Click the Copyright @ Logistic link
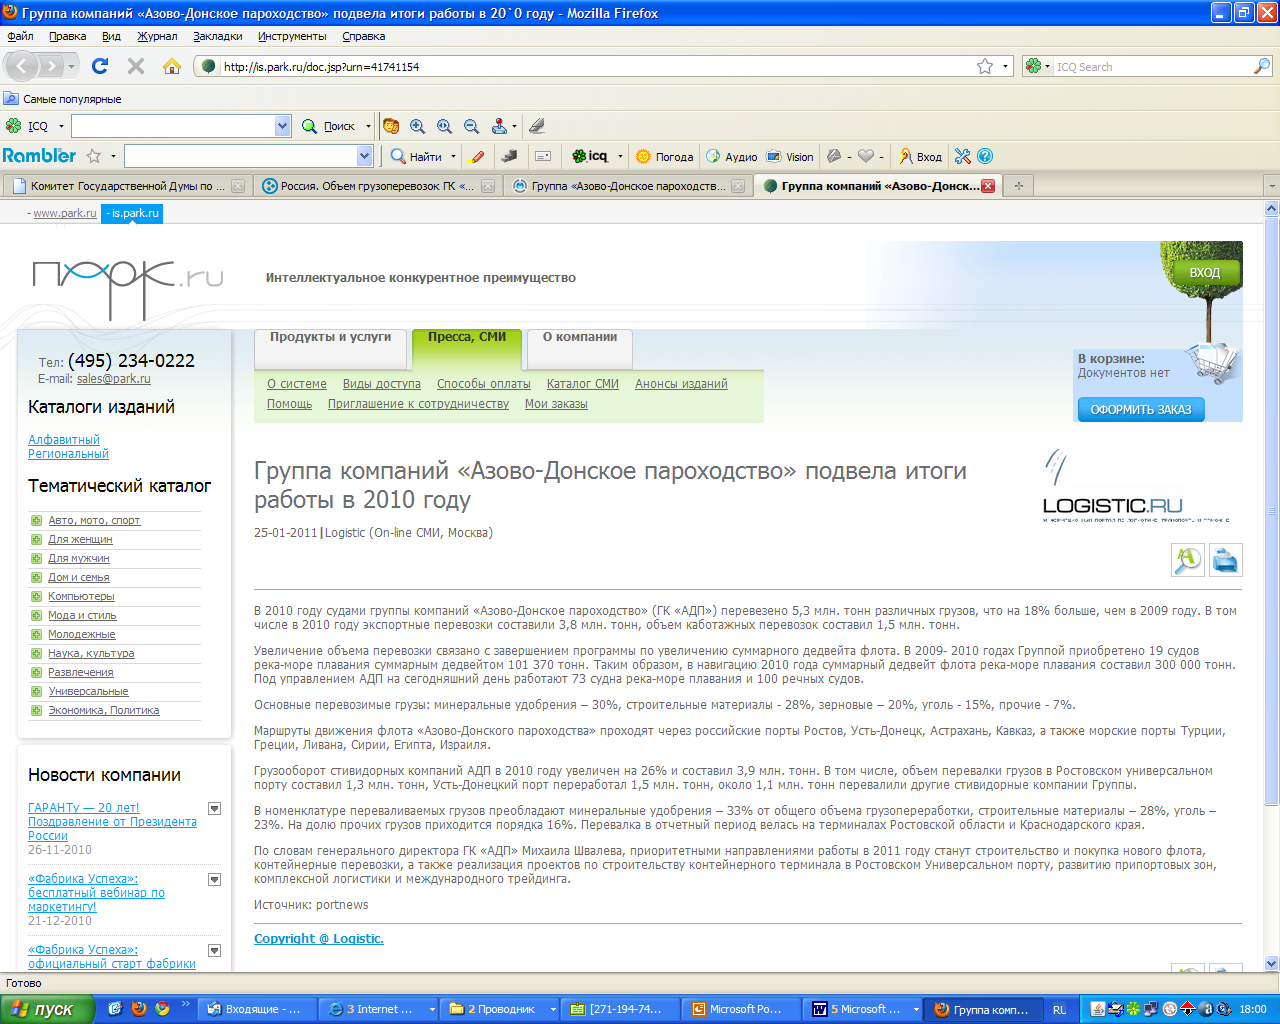The height and width of the screenshot is (1024, 1280). [x=319, y=938]
